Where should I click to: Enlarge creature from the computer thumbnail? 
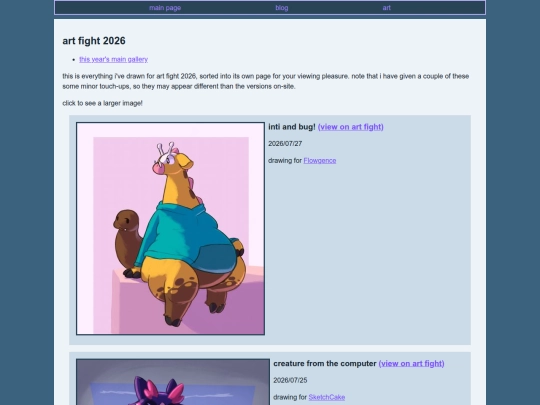coord(173,382)
